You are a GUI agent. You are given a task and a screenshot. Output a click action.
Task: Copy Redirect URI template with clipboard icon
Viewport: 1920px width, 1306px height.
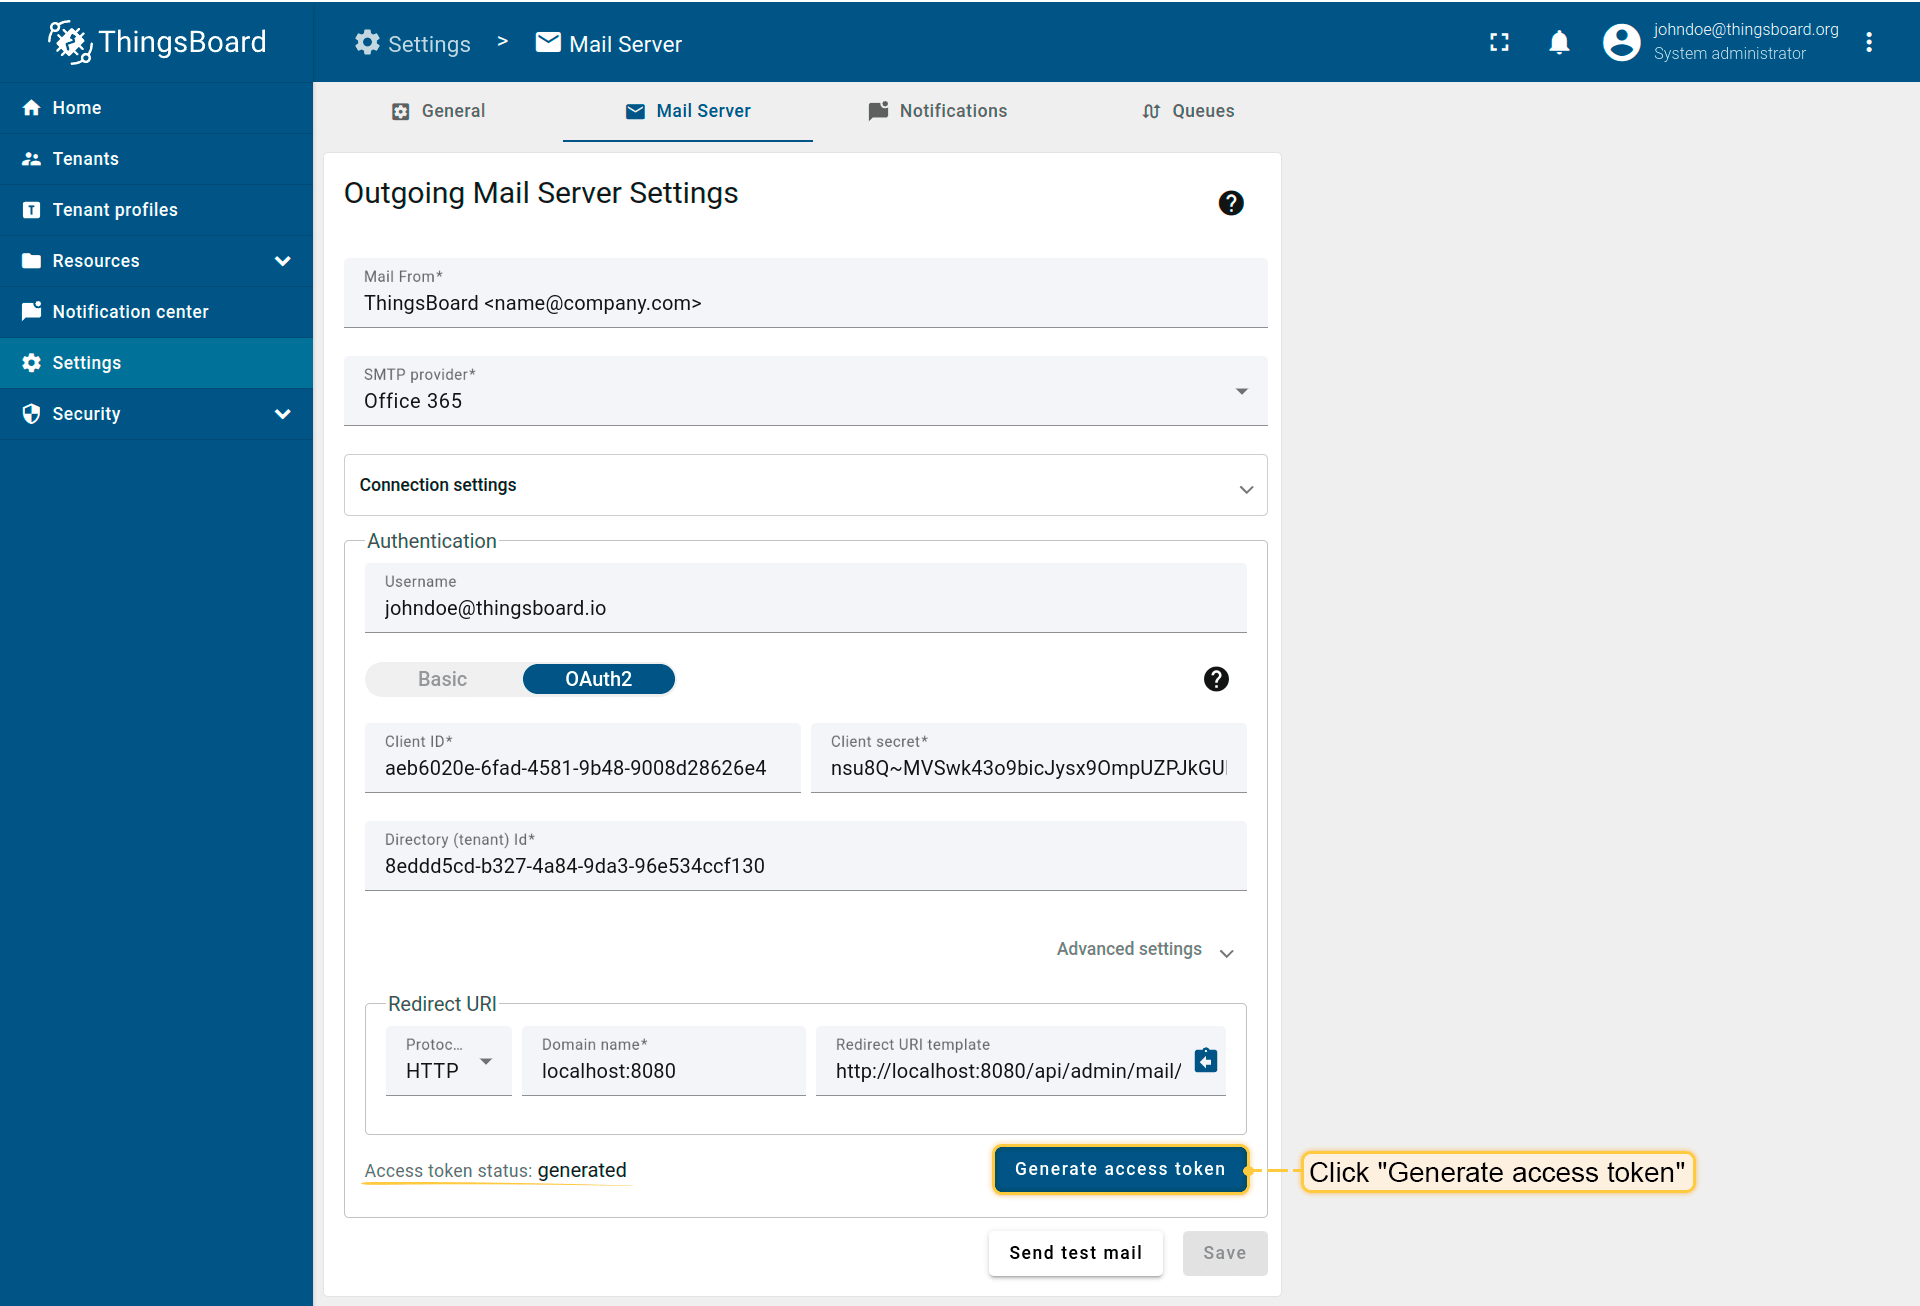tap(1206, 1060)
